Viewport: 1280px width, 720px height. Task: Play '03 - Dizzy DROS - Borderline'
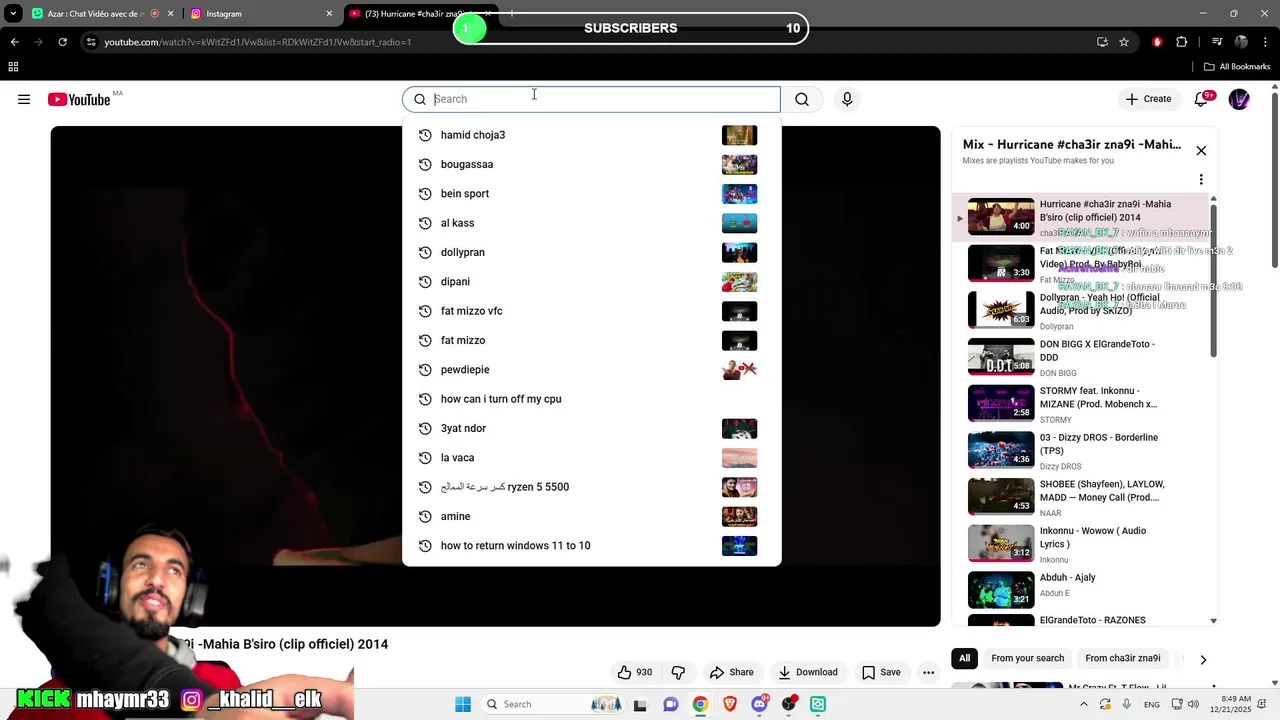1080,451
